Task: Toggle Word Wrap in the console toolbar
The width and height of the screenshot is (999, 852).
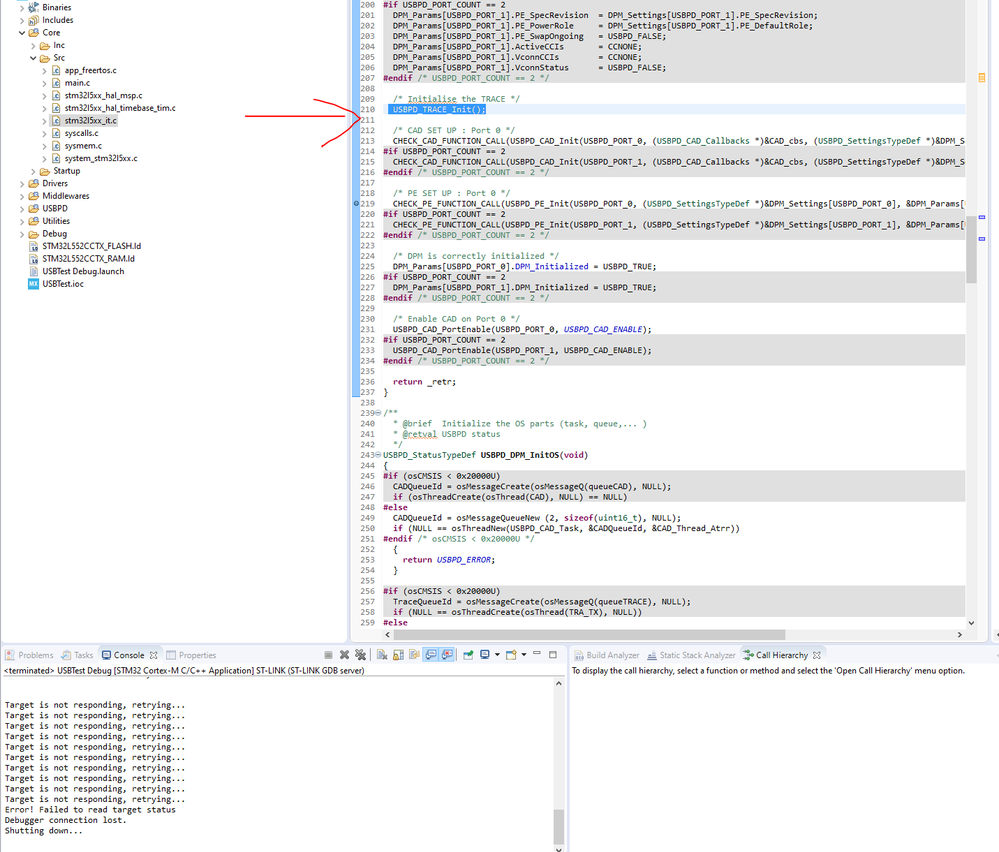Action: click(x=415, y=655)
